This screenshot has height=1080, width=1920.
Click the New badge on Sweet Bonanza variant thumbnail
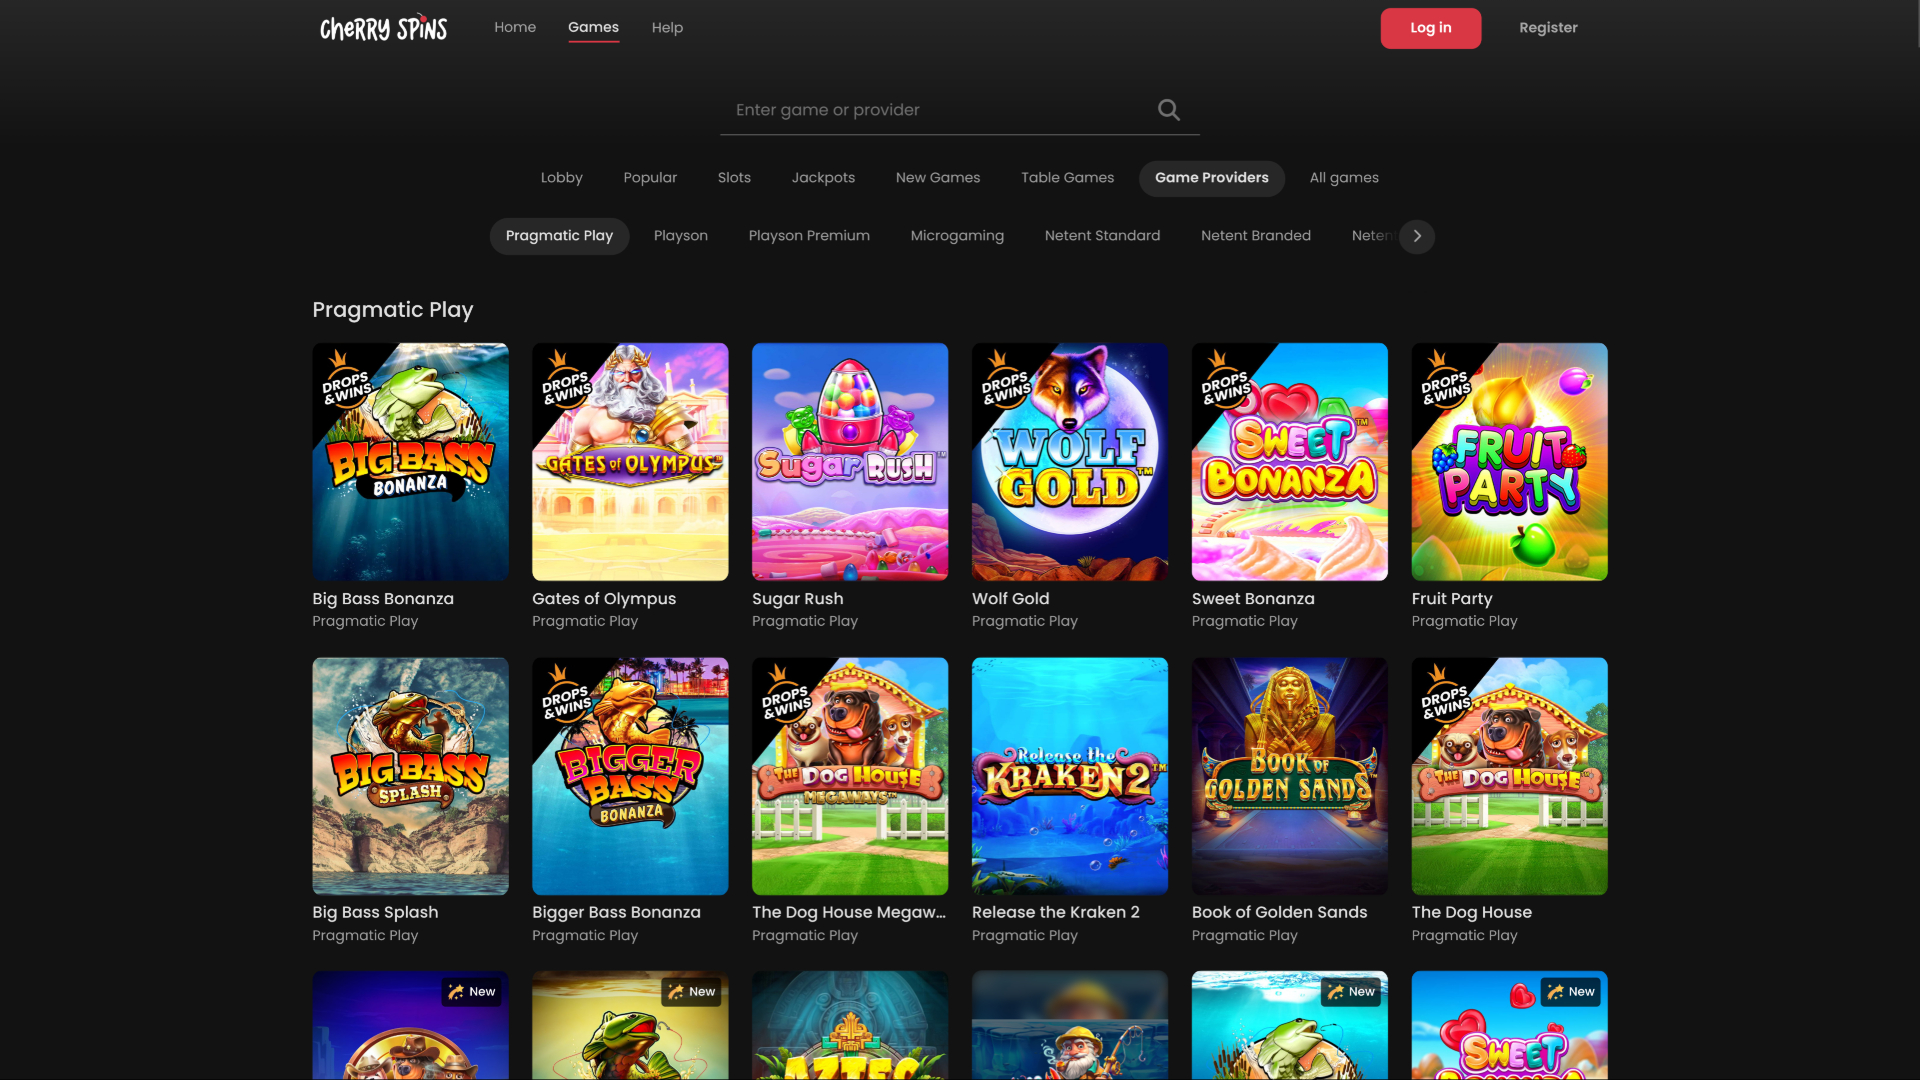click(1572, 992)
